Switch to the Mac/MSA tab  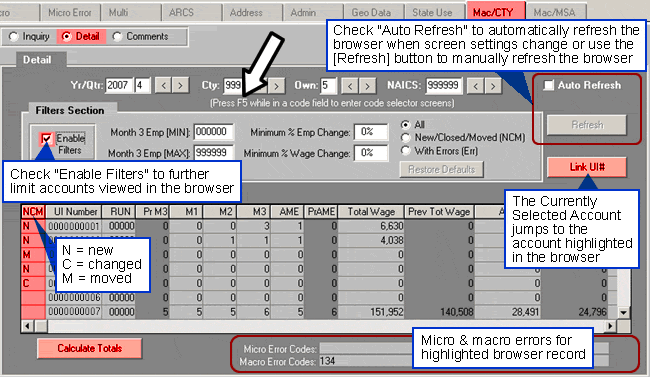coord(555,12)
